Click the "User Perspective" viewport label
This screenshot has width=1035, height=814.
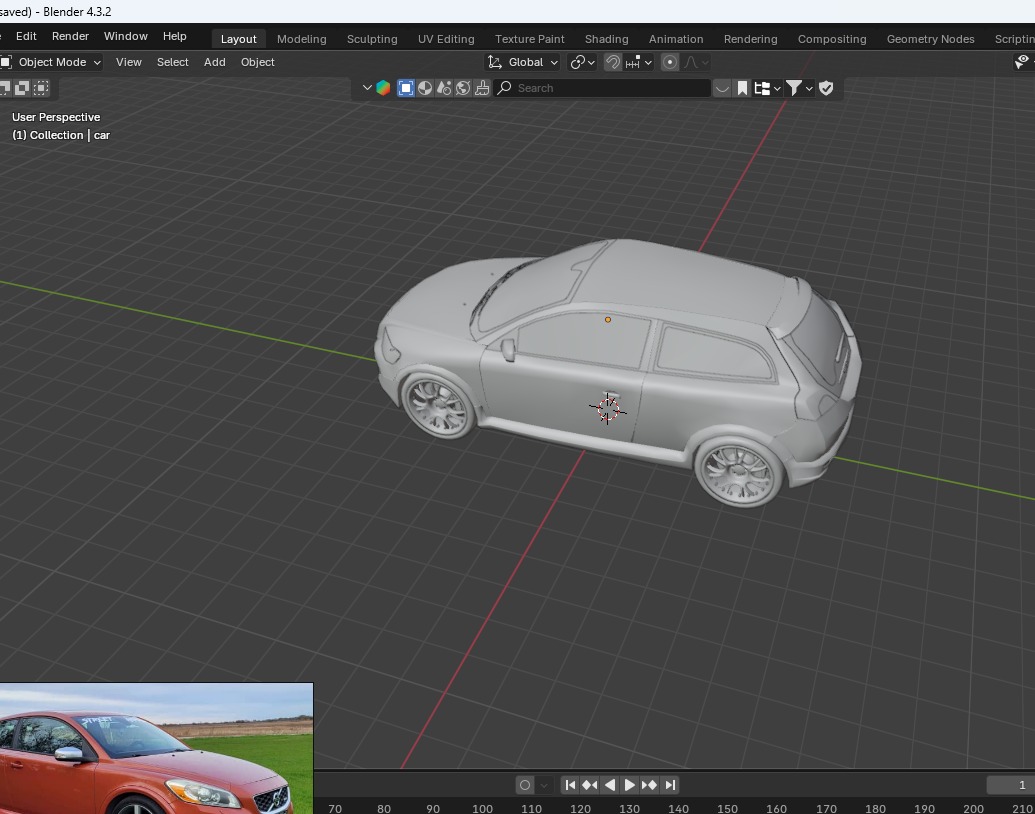[56, 117]
